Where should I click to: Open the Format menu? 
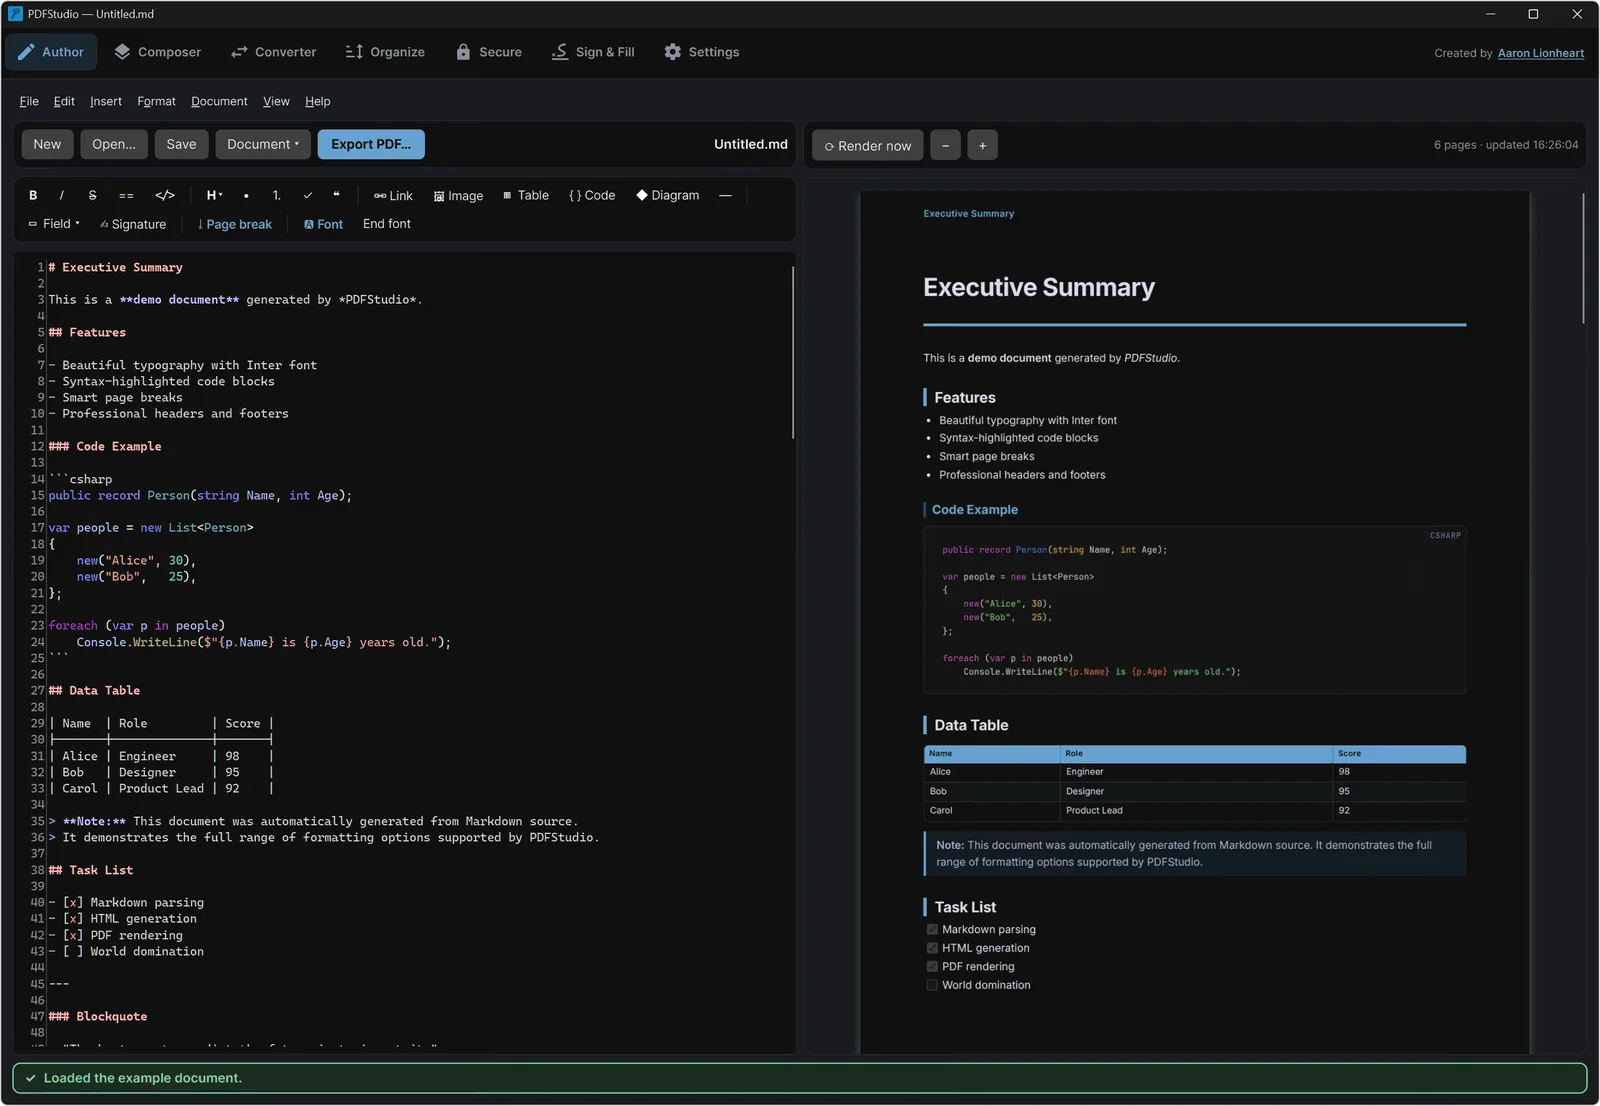coord(156,101)
